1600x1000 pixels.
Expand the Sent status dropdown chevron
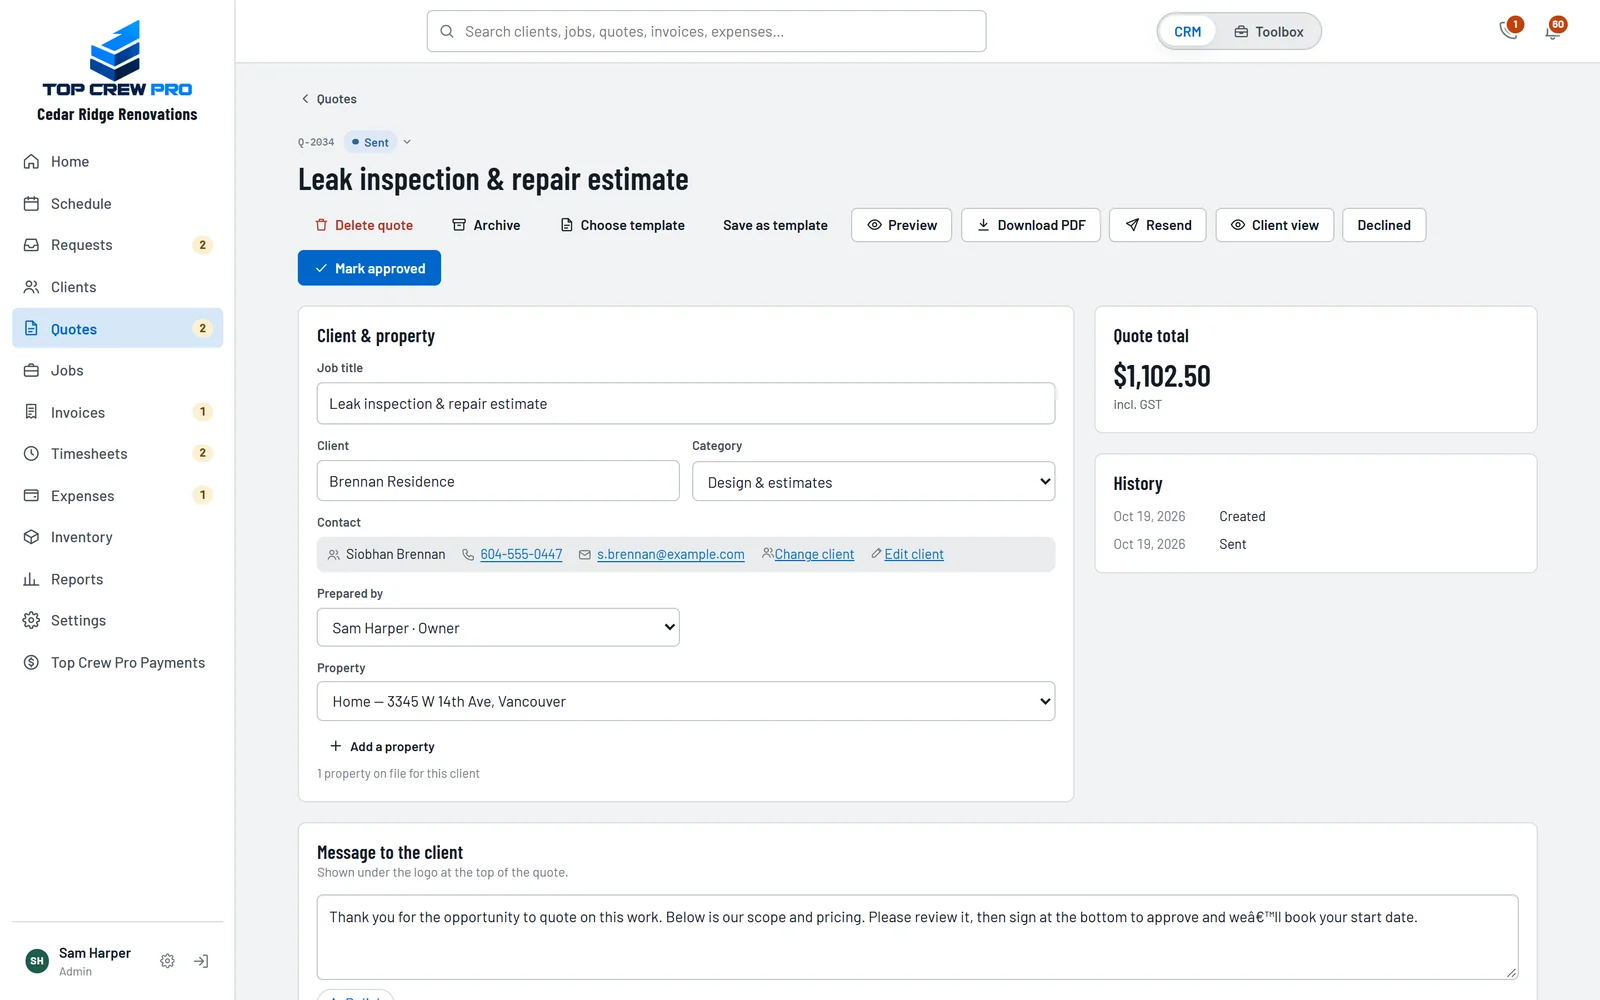407,142
